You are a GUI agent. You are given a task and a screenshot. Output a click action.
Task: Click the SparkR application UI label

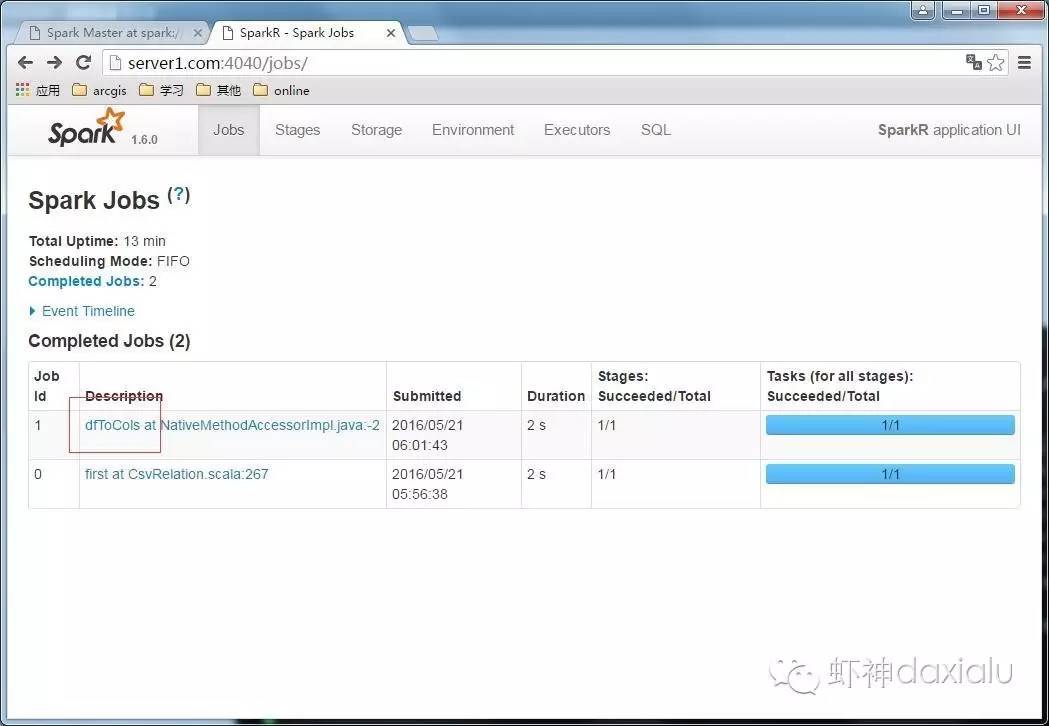pyautogui.click(x=949, y=130)
